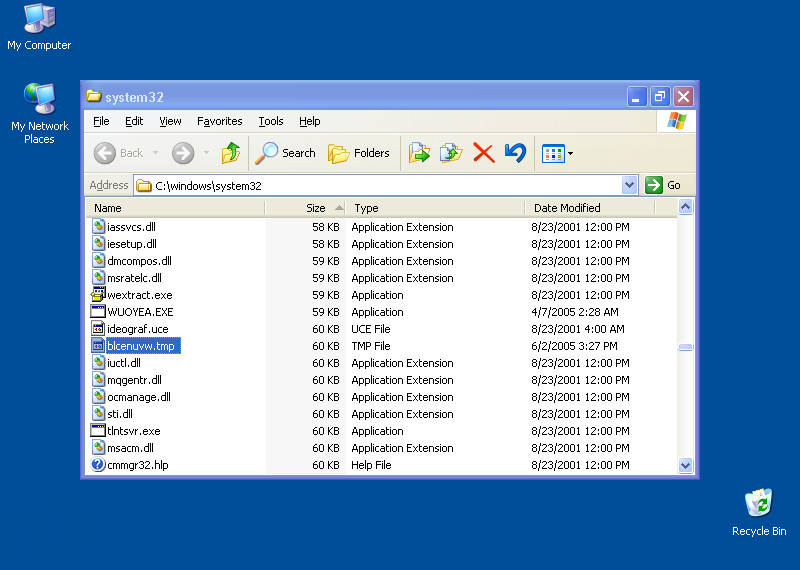Open the Help menu
This screenshot has height=570, width=800.
(310, 121)
